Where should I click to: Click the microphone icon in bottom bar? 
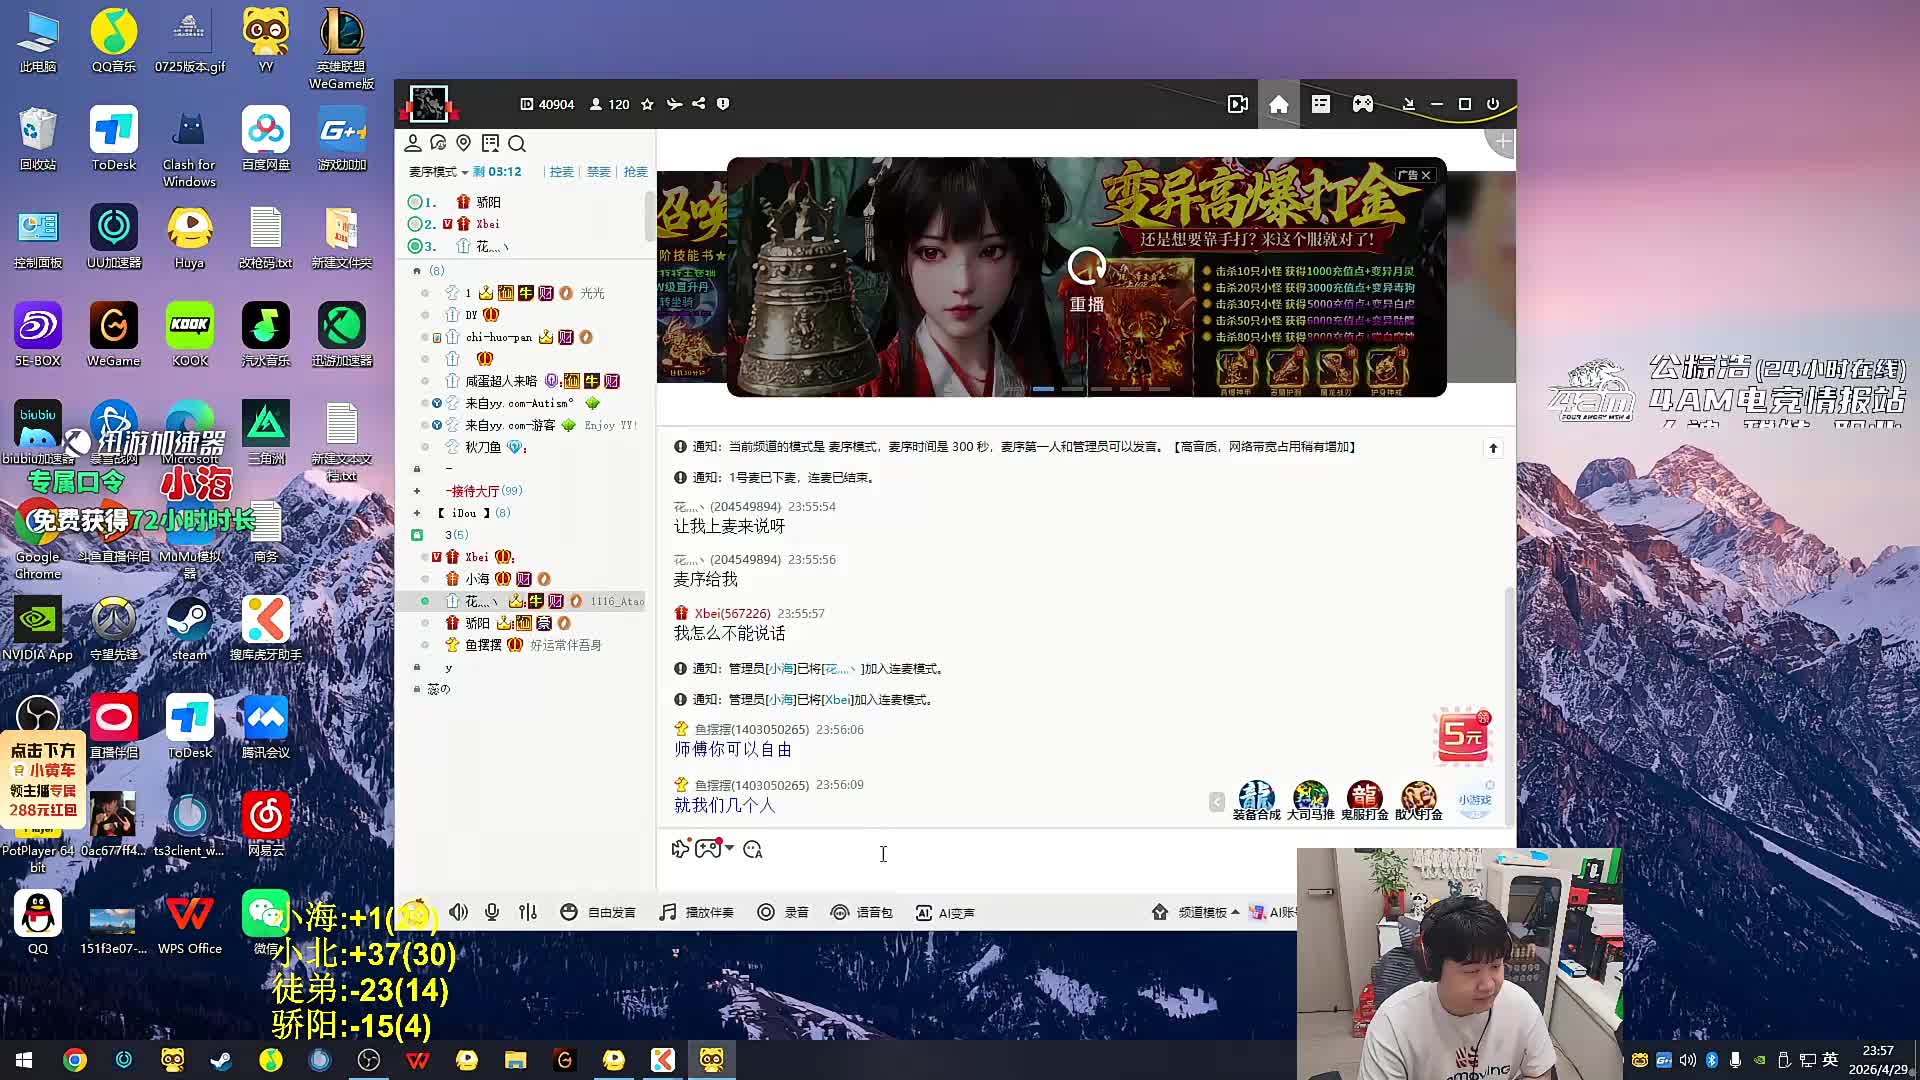(492, 912)
